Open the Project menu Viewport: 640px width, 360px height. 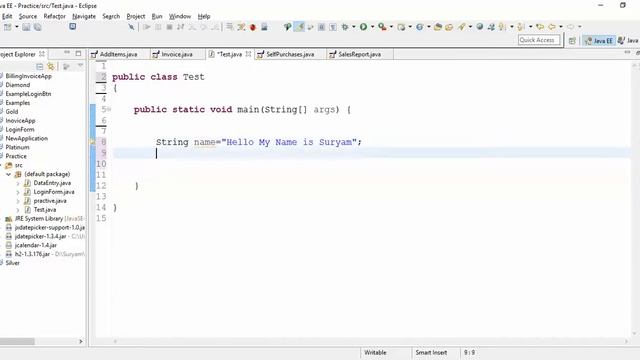[x=136, y=16]
